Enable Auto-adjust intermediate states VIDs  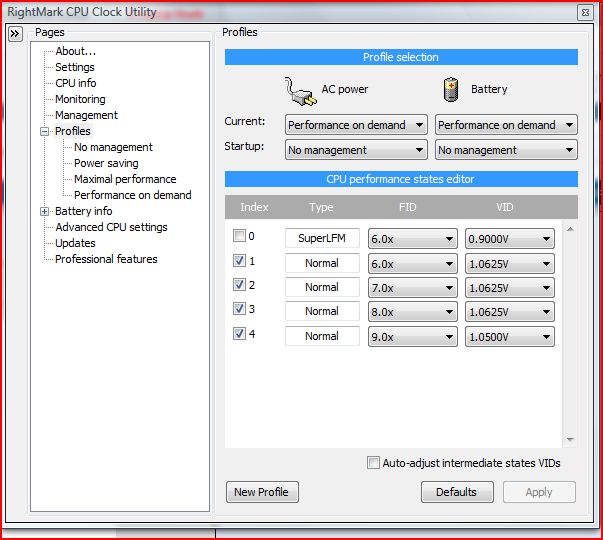pos(373,462)
